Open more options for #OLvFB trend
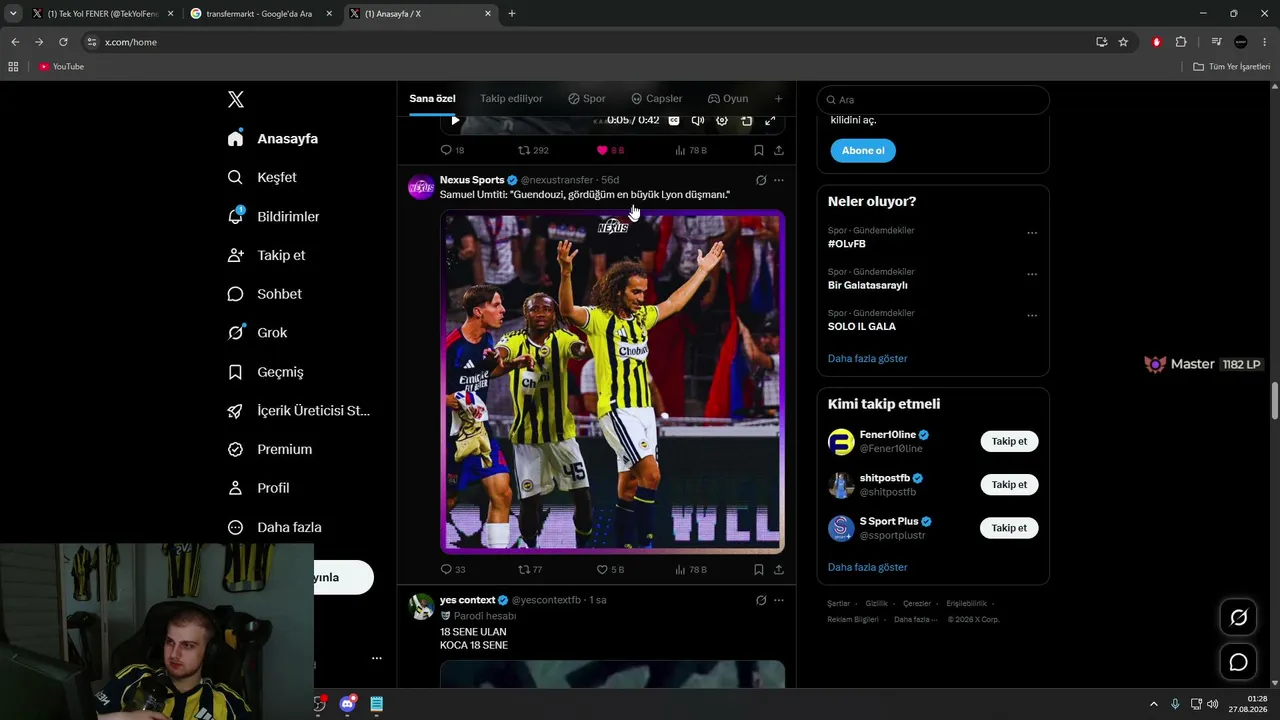 click(1032, 233)
